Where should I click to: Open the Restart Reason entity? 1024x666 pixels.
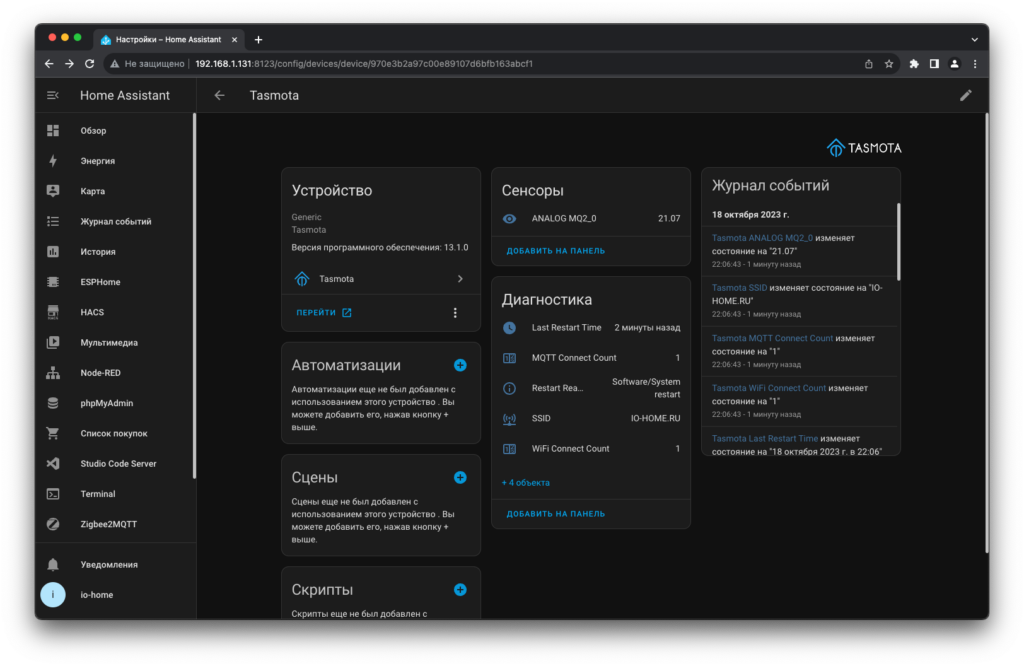pyautogui.click(x=591, y=388)
